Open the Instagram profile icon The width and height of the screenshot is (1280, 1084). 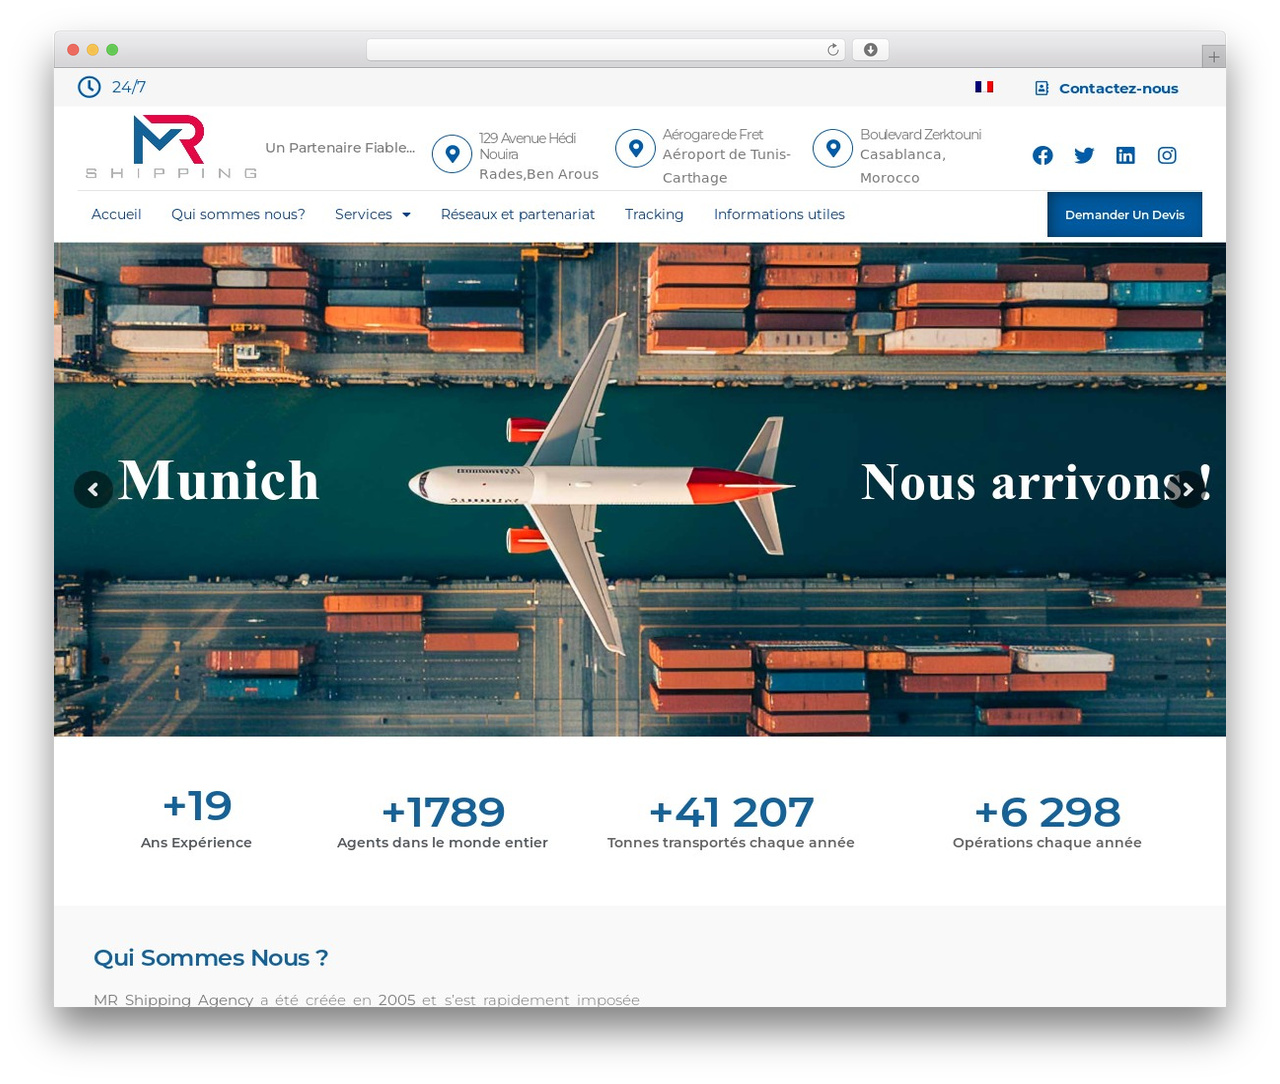point(1167,155)
